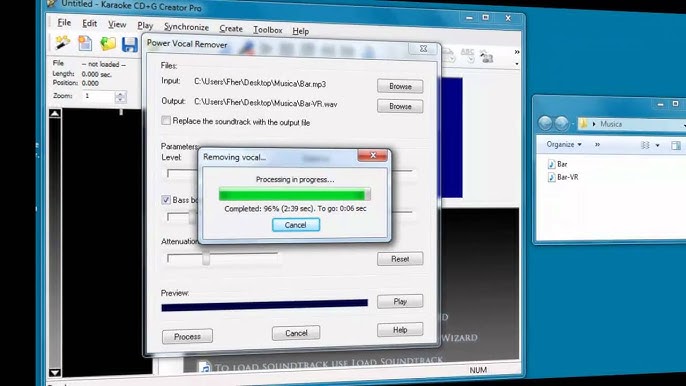
Task: Click the Input path C:\Users\Fher\Desktop\Musica\Bar.mp3
Action: point(260,83)
